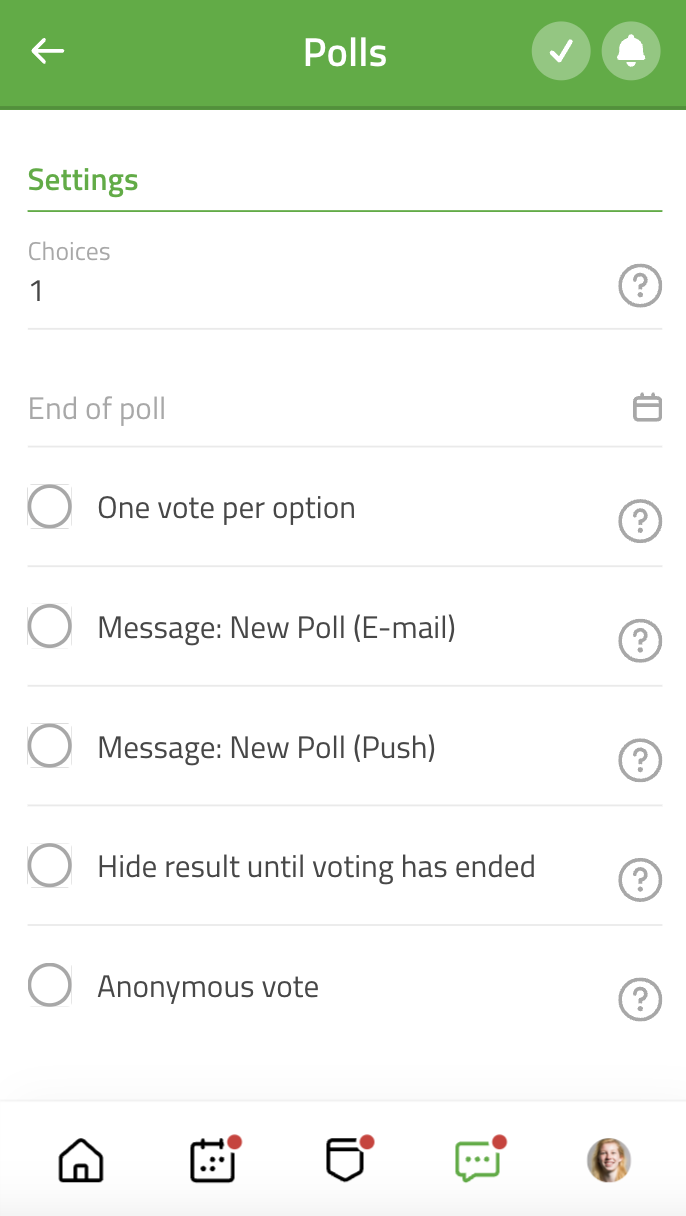Show help for One vote per option
The height and width of the screenshot is (1216, 686).
[x=640, y=521]
